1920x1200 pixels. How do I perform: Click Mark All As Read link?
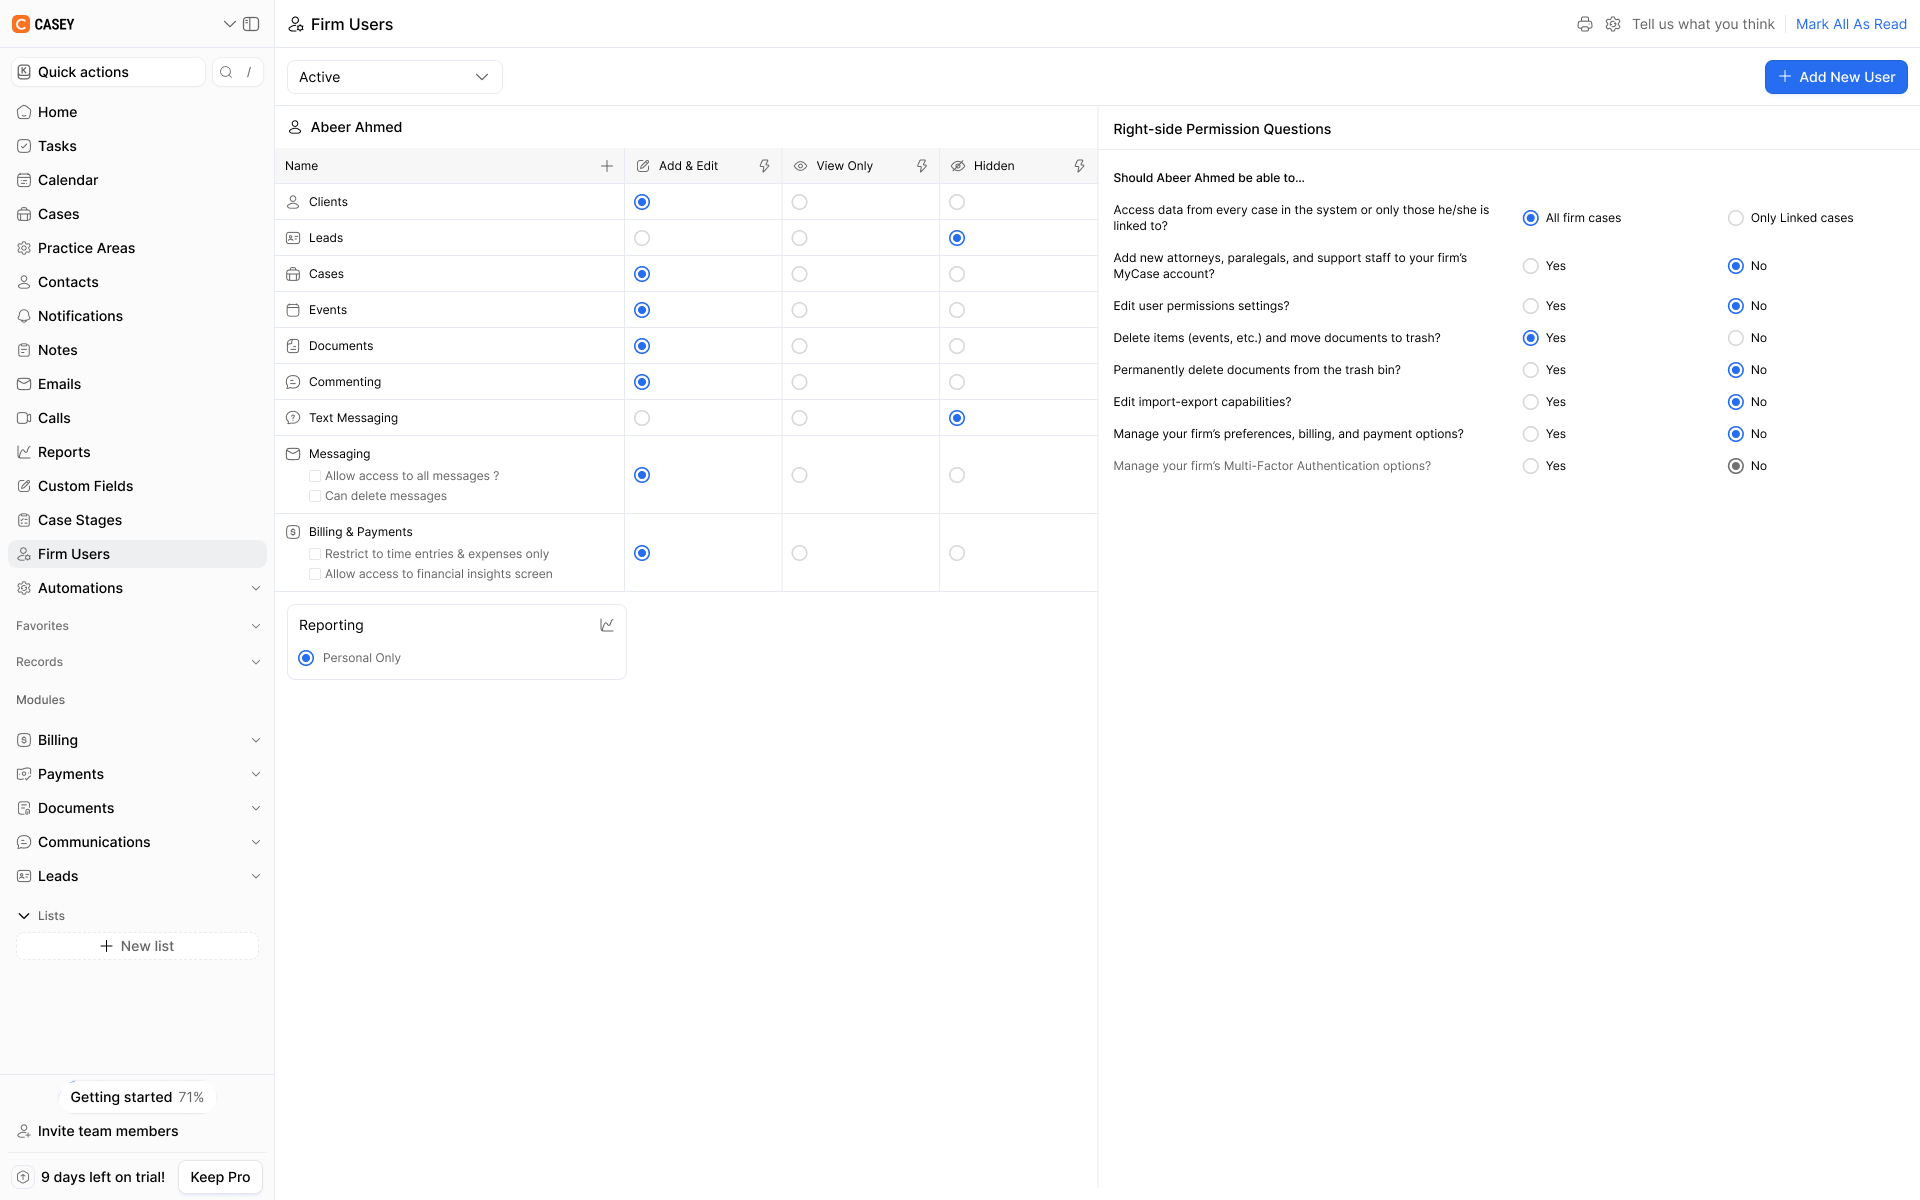click(1851, 24)
